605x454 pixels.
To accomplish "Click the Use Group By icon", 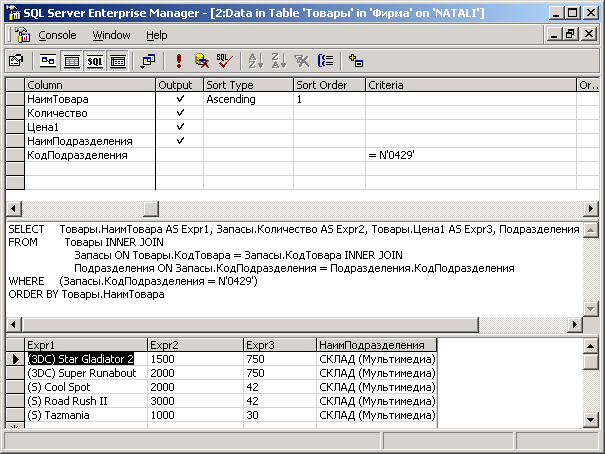I will 325,61.
